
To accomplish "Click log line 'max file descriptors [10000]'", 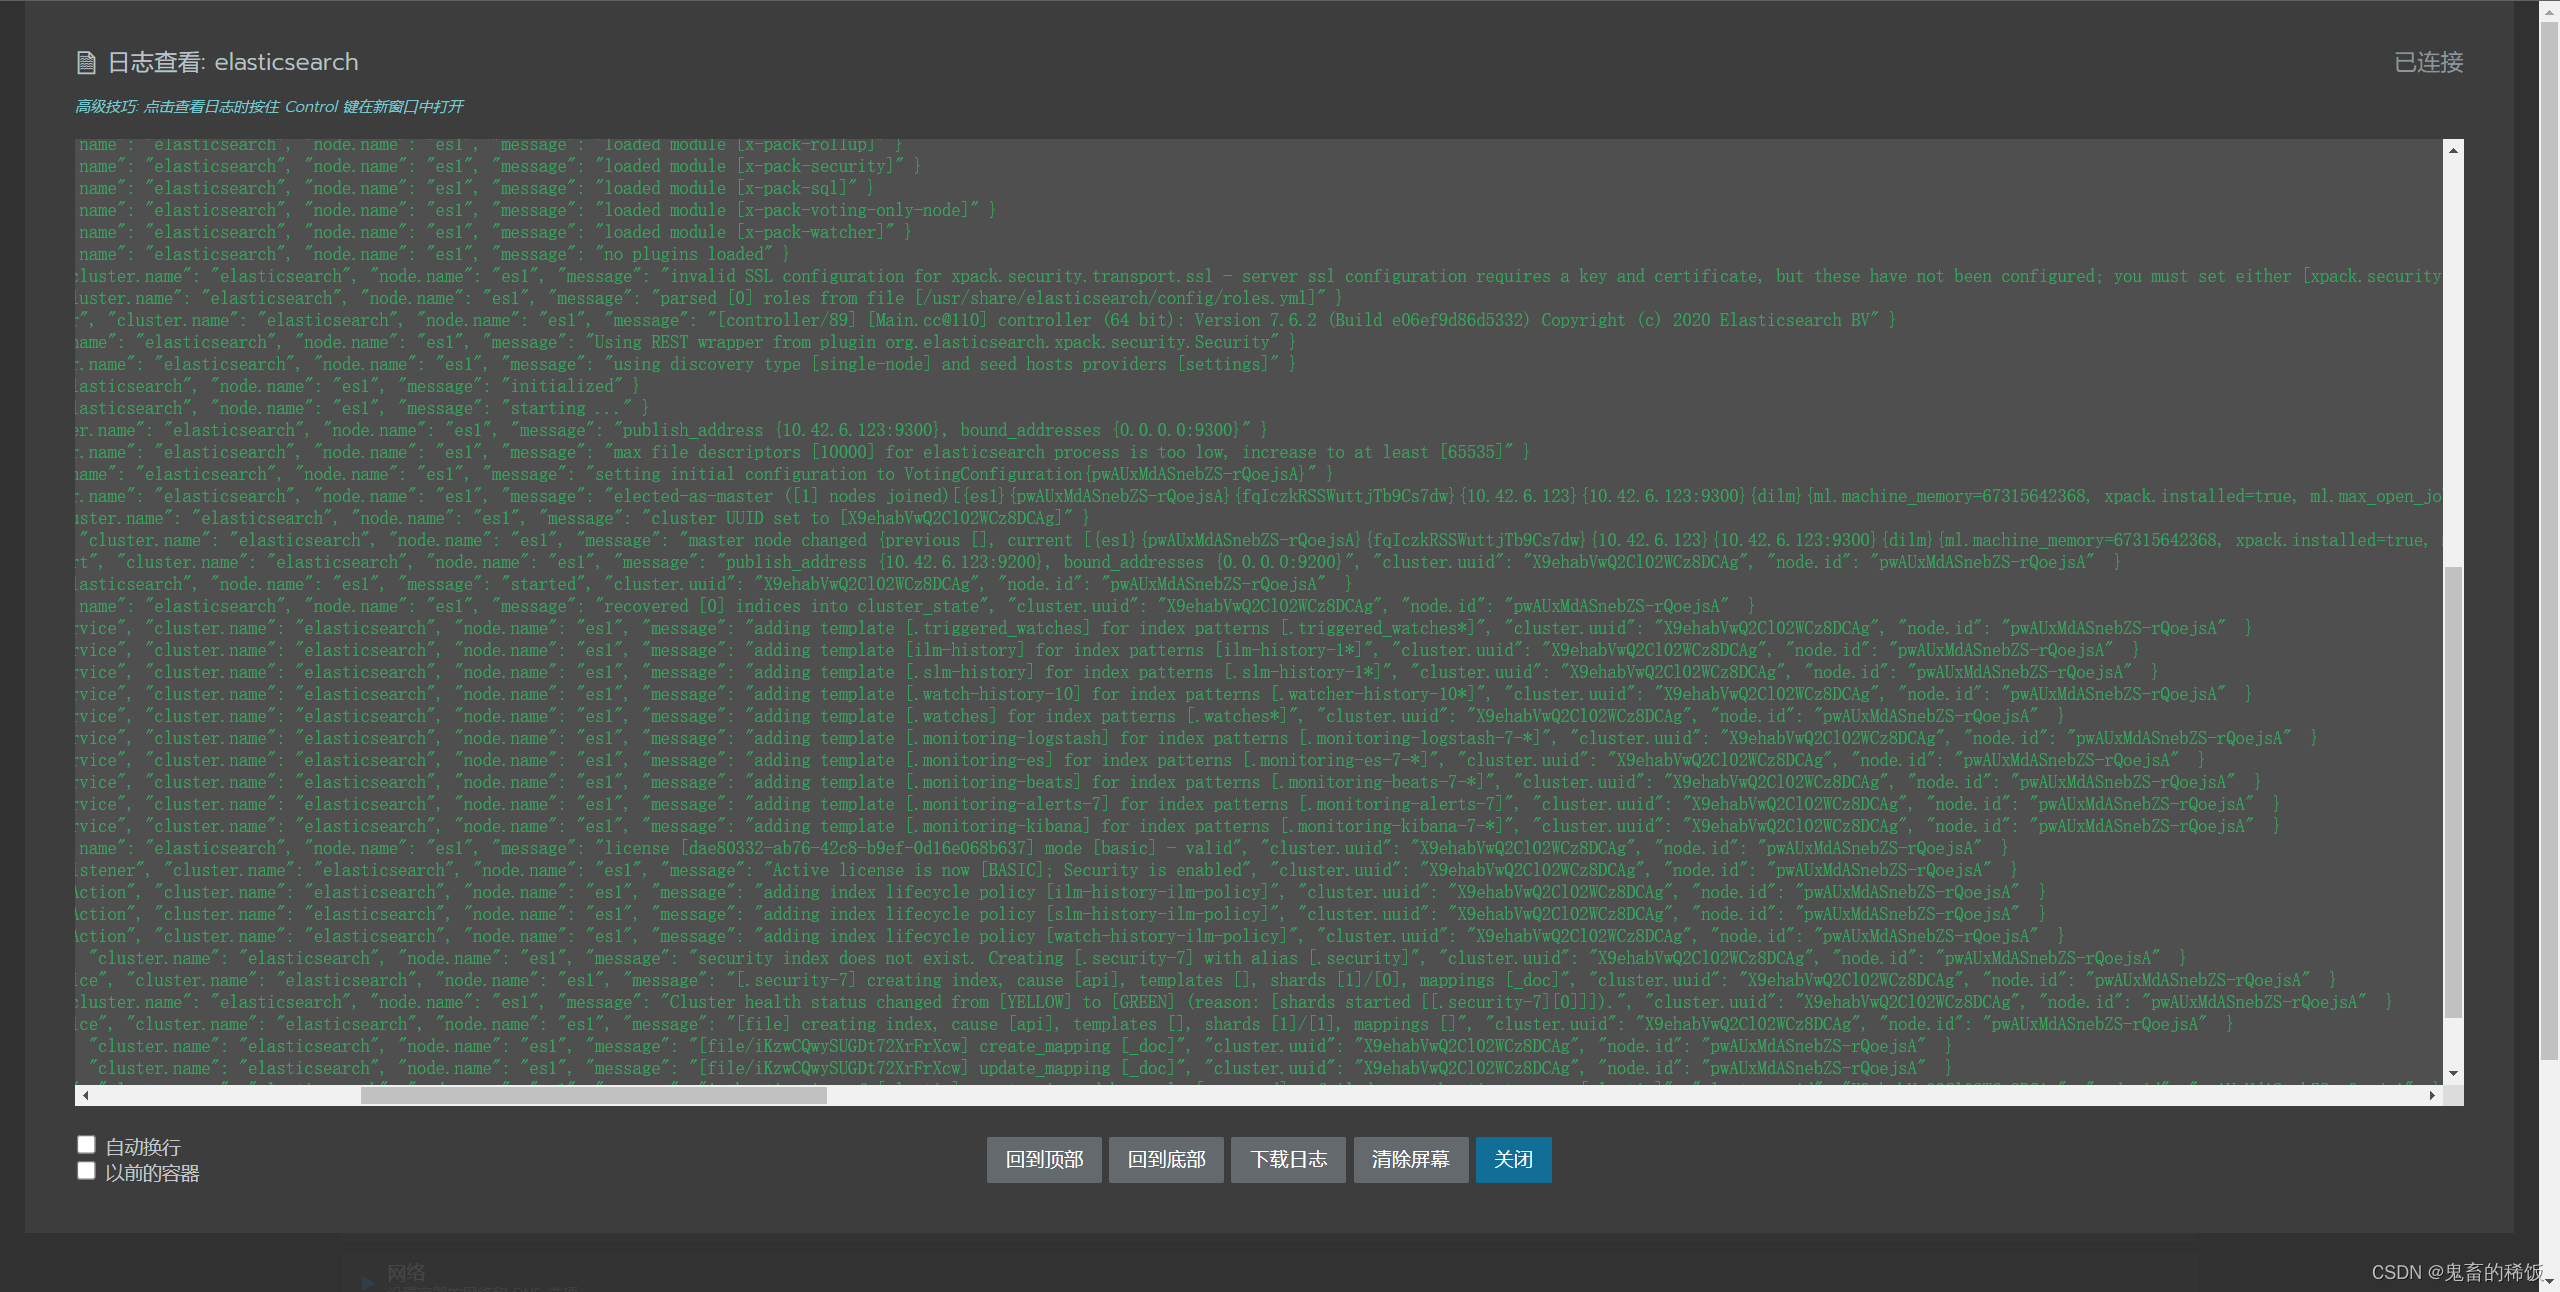I will pyautogui.click(x=803, y=452).
